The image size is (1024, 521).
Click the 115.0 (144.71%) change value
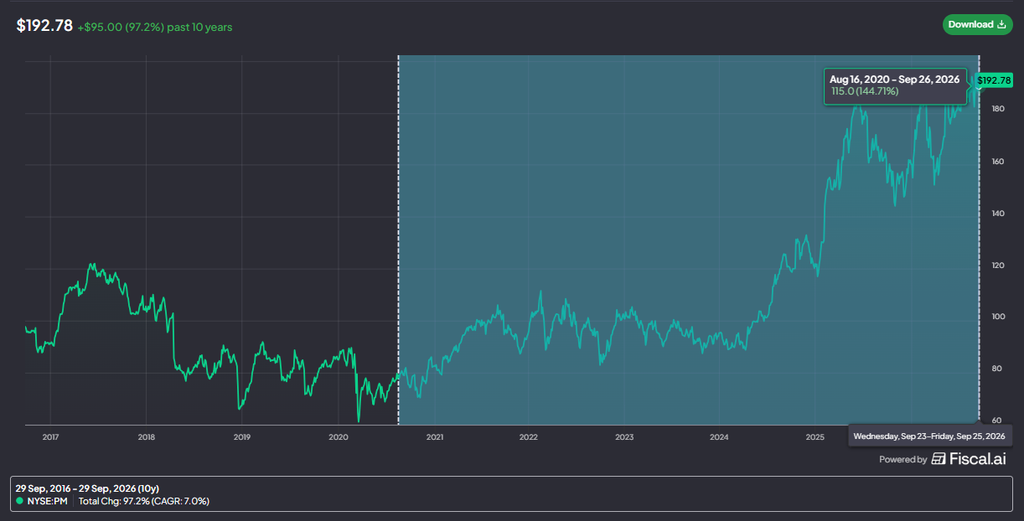pyautogui.click(x=865, y=91)
